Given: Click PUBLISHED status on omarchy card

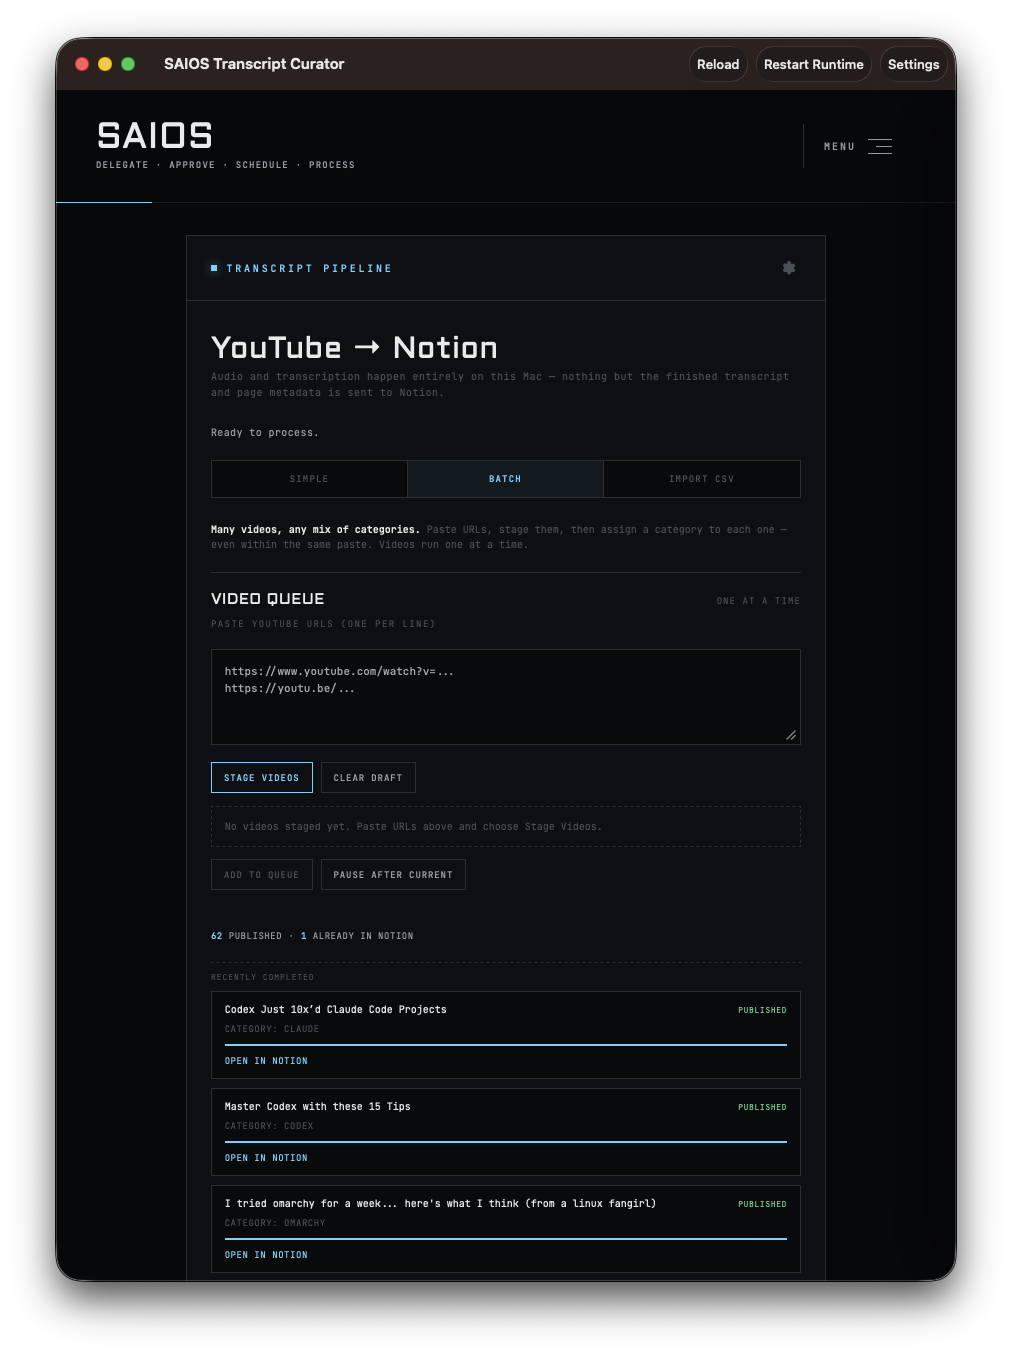Looking at the screenshot, I should coord(762,1204).
